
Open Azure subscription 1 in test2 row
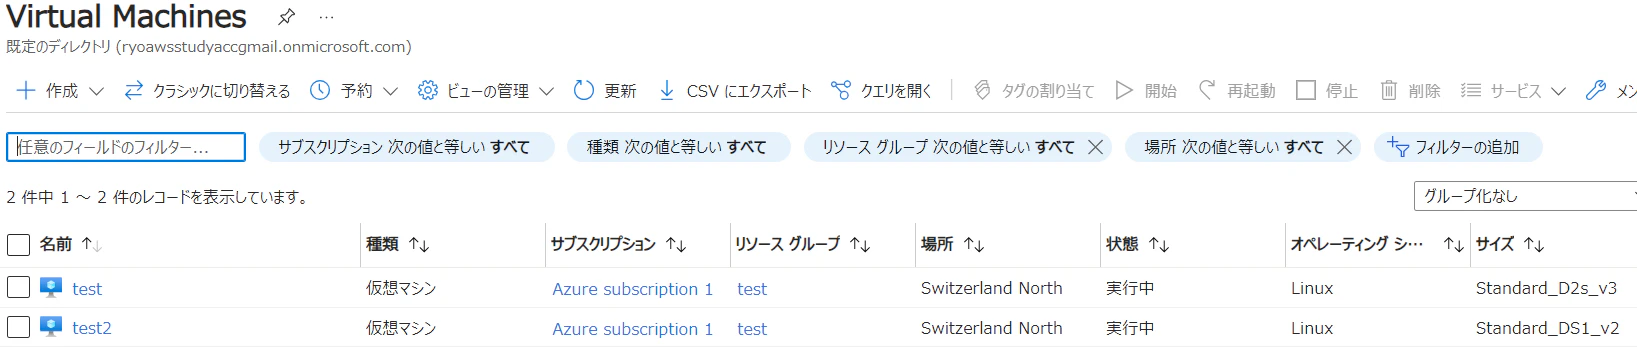[633, 328]
